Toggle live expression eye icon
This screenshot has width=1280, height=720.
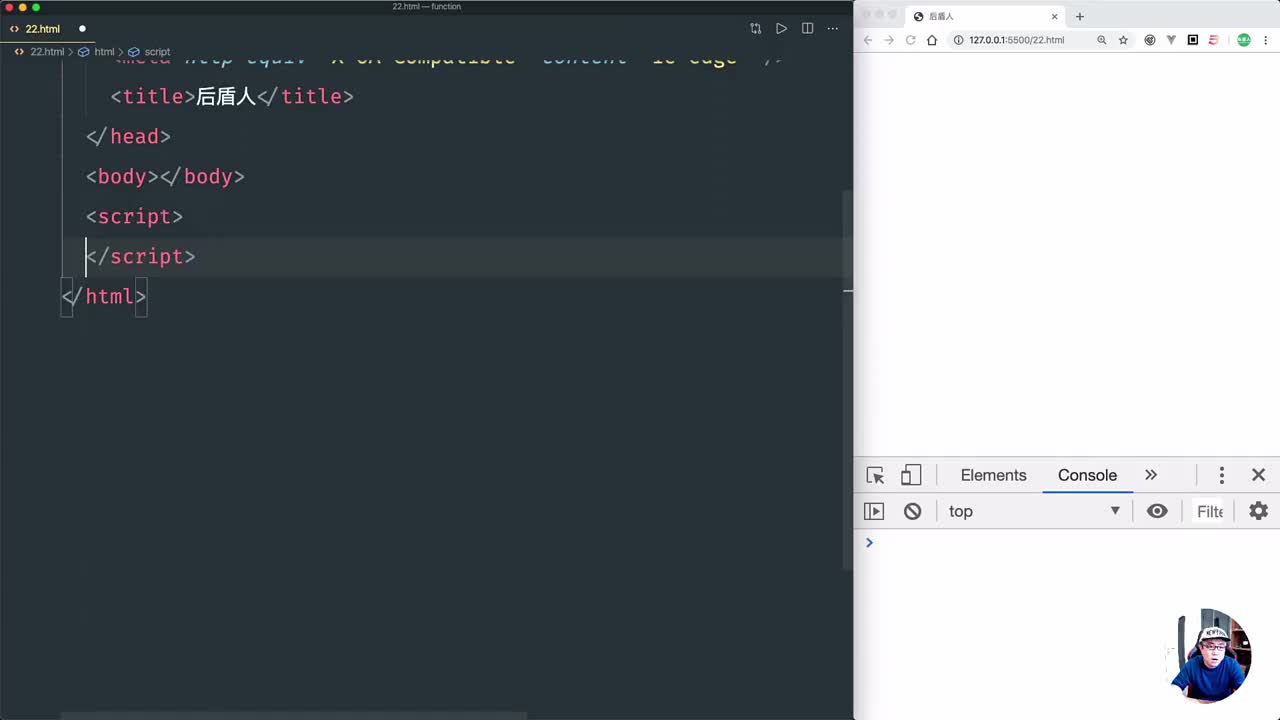click(1157, 511)
